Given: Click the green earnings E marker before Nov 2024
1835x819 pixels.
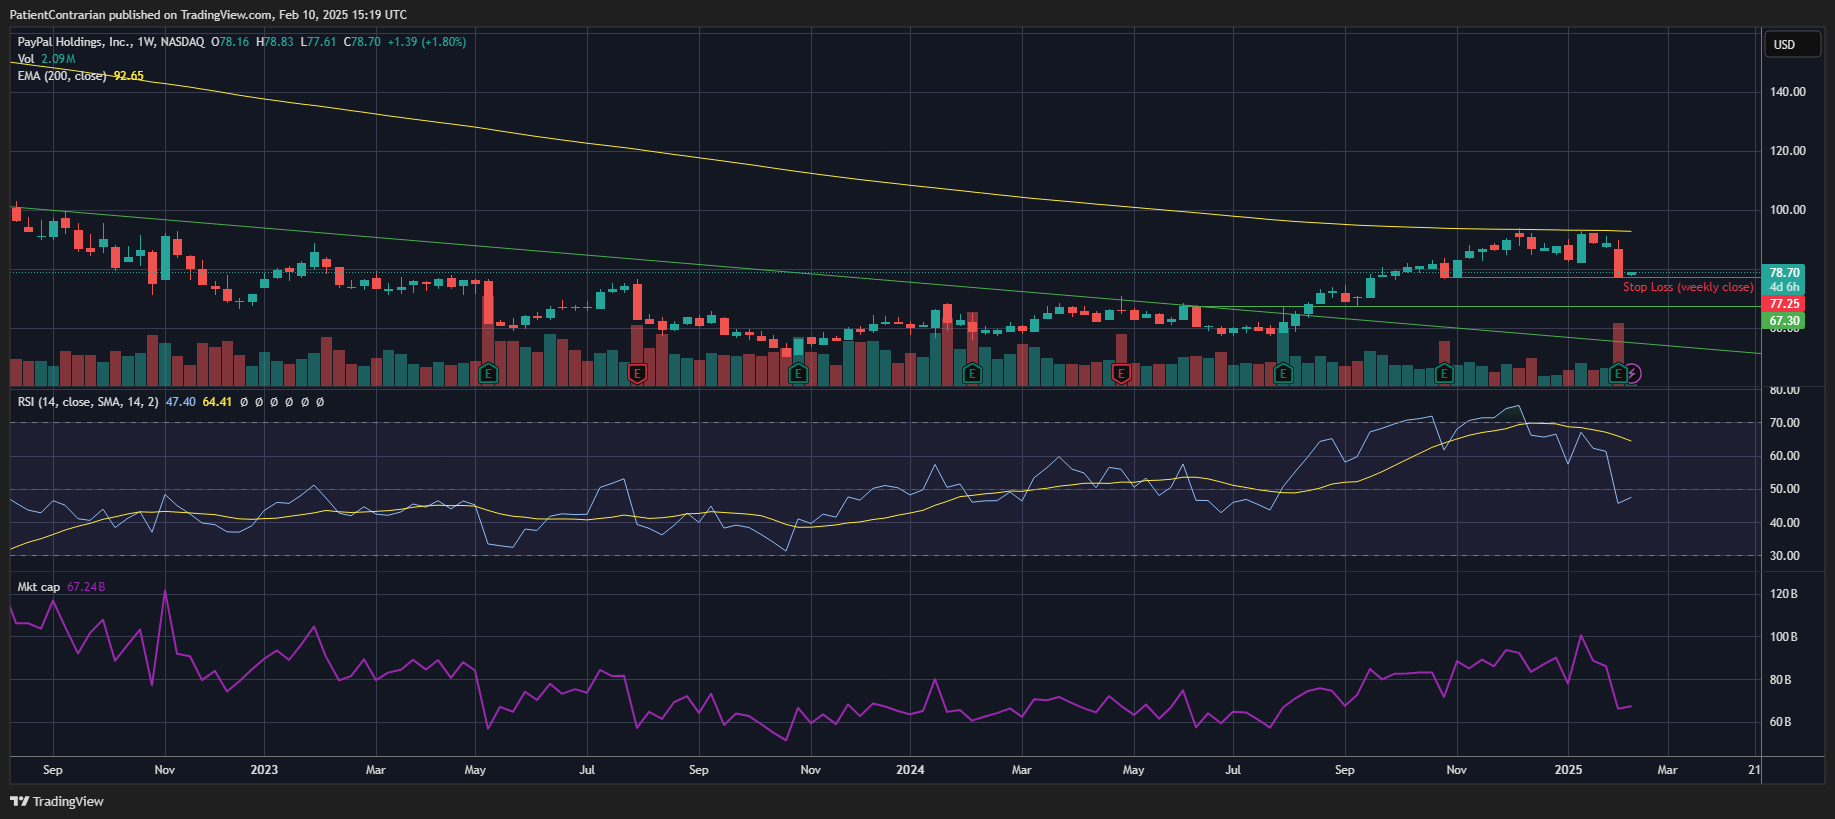Looking at the screenshot, I should pos(1444,374).
